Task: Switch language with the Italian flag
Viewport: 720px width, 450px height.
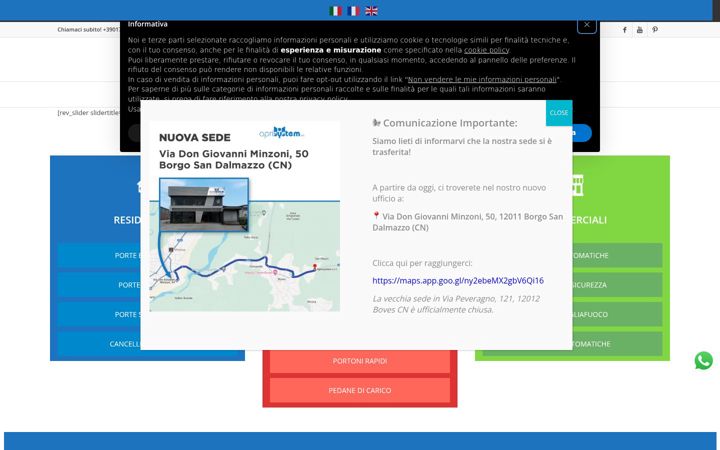Action: (336, 11)
